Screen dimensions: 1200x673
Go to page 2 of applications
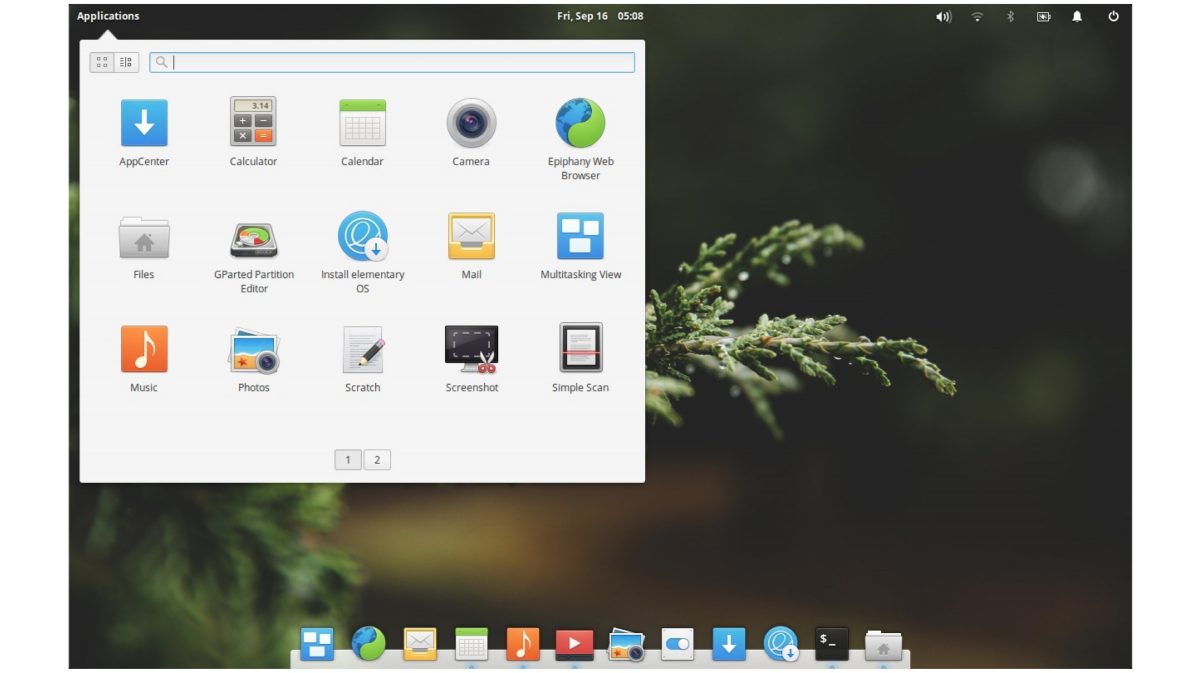[377, 460]
